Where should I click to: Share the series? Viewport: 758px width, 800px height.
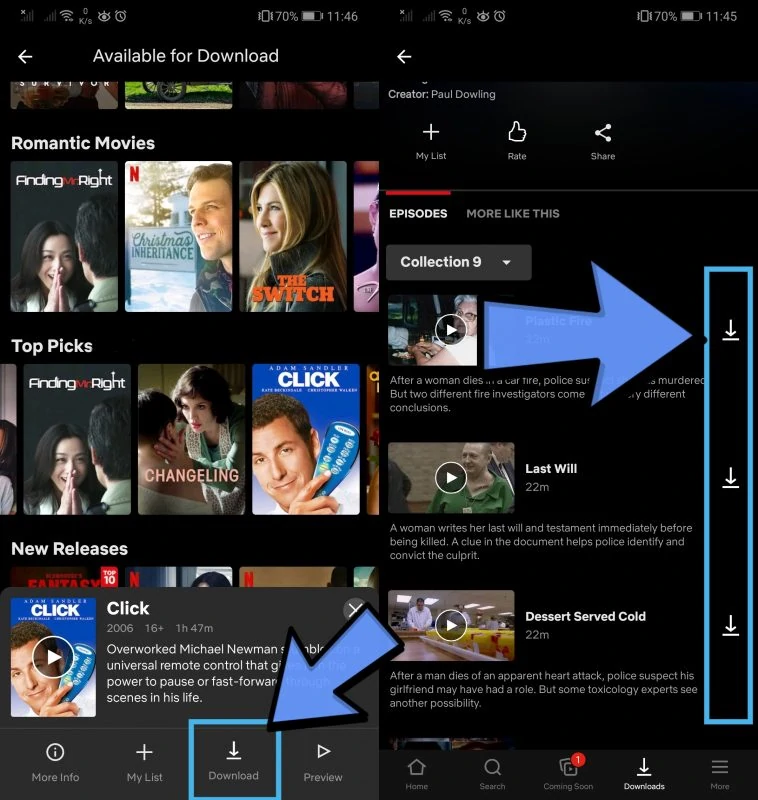603,142
